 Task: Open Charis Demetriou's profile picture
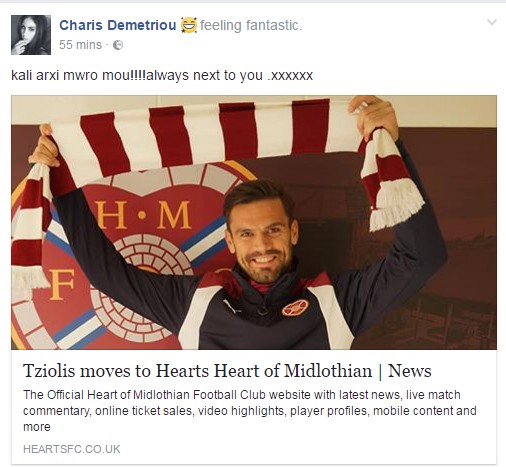(x=31, y=35)
